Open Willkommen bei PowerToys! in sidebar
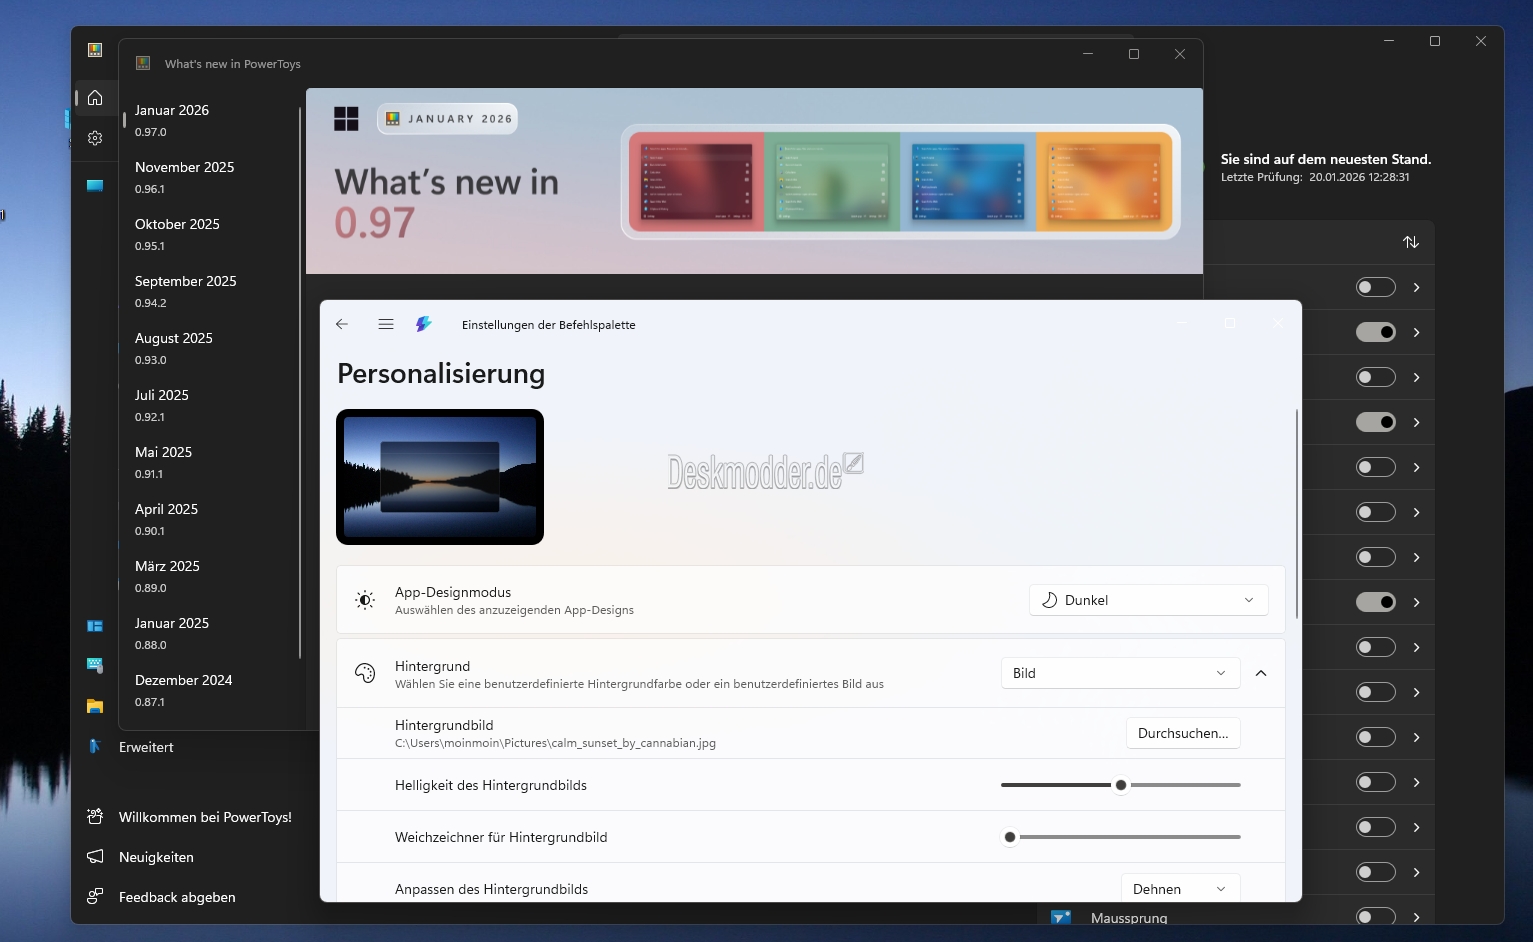The width and height of the screenshot is (1533, 942). coord(205,817)
